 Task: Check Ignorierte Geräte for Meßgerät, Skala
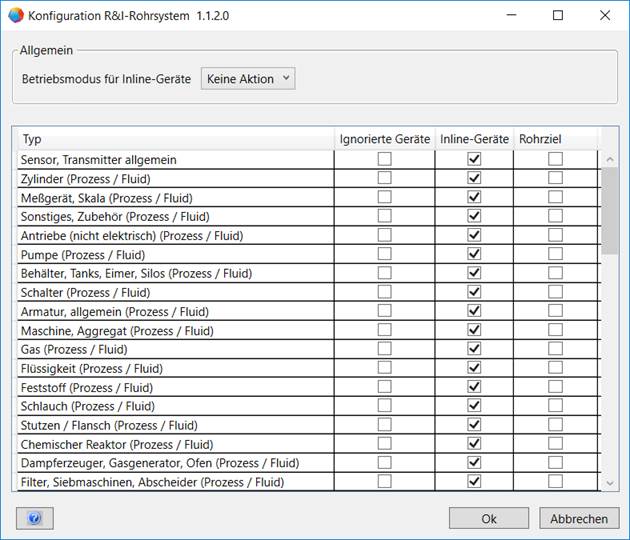pyautogui.click(x=385, y=197)
